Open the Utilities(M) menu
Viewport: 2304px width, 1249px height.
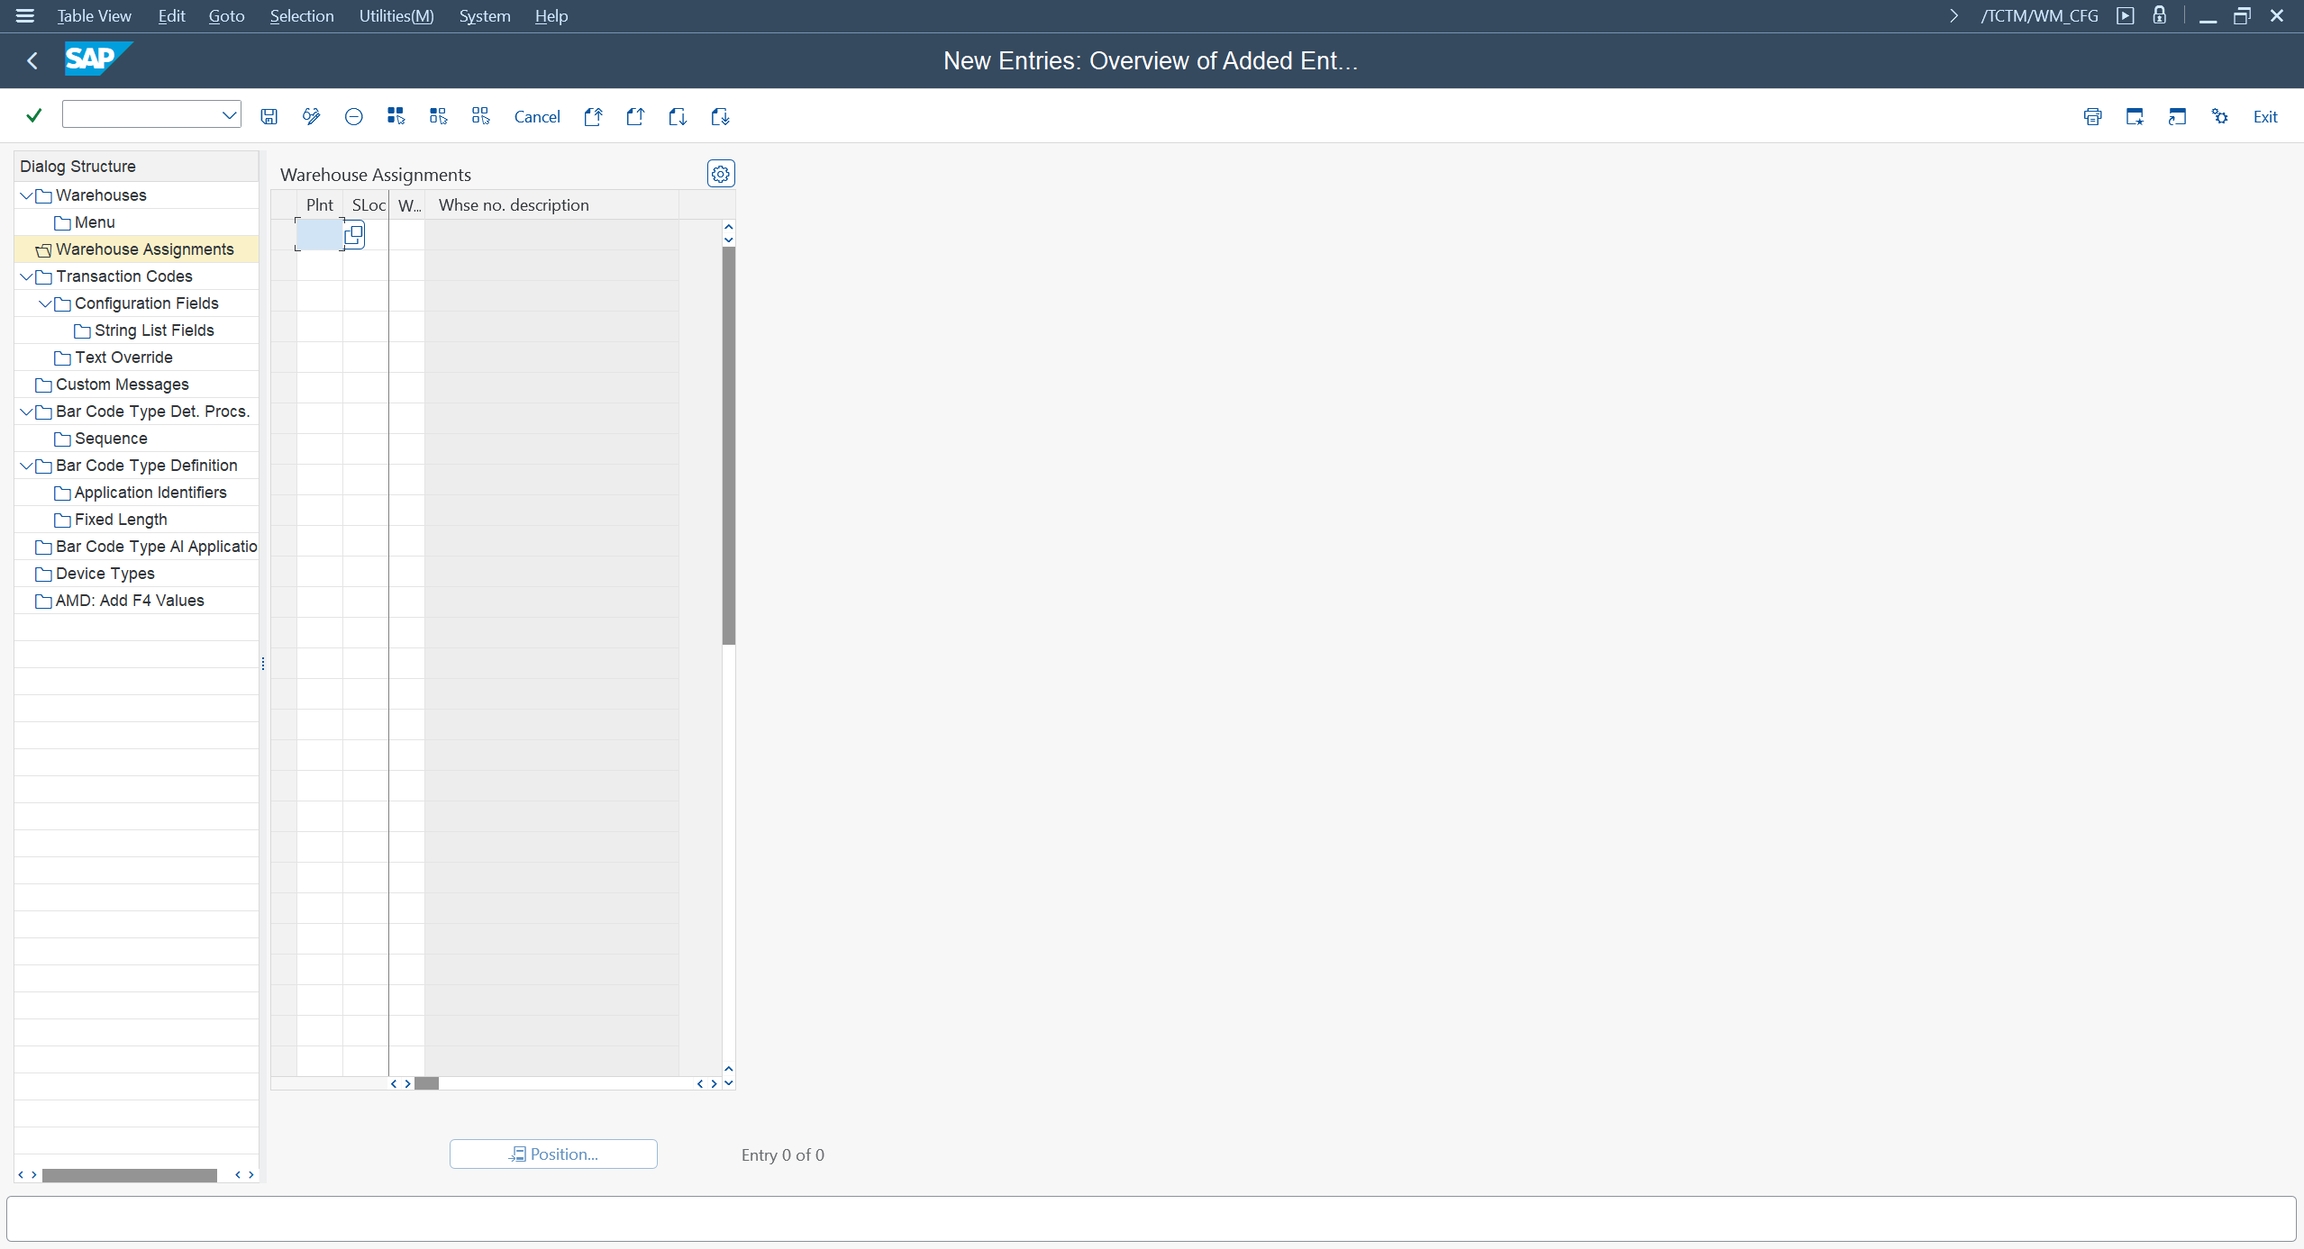(396, 16)
